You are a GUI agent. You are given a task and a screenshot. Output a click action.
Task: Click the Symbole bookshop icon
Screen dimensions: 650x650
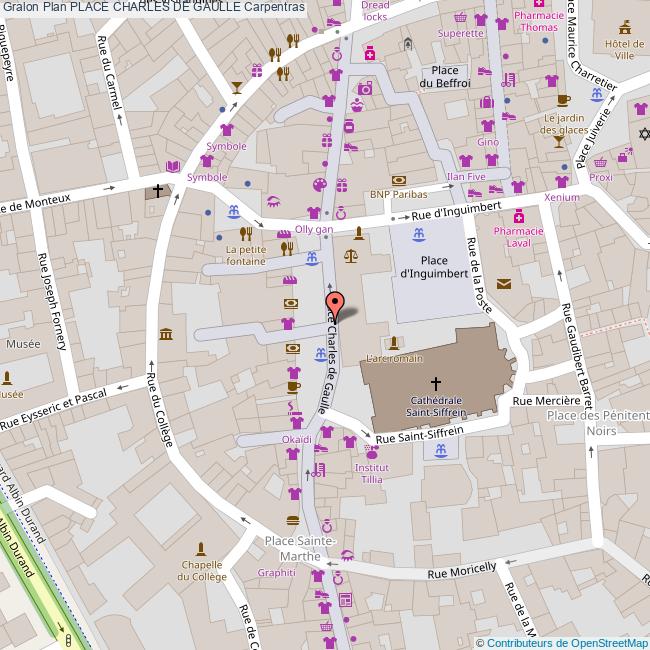[x=174, y=165]
